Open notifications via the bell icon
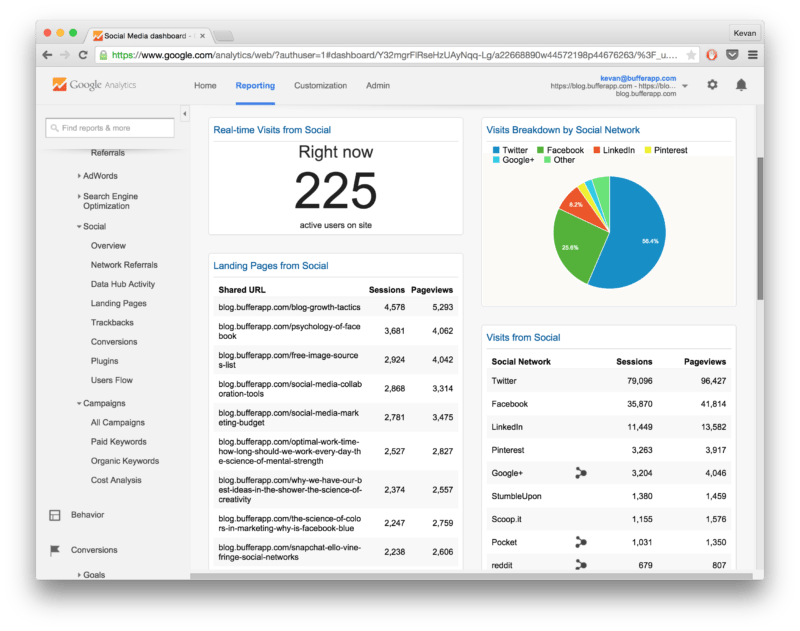The height and width of the screenshot is (631, 800). click(x=741, y=85)
